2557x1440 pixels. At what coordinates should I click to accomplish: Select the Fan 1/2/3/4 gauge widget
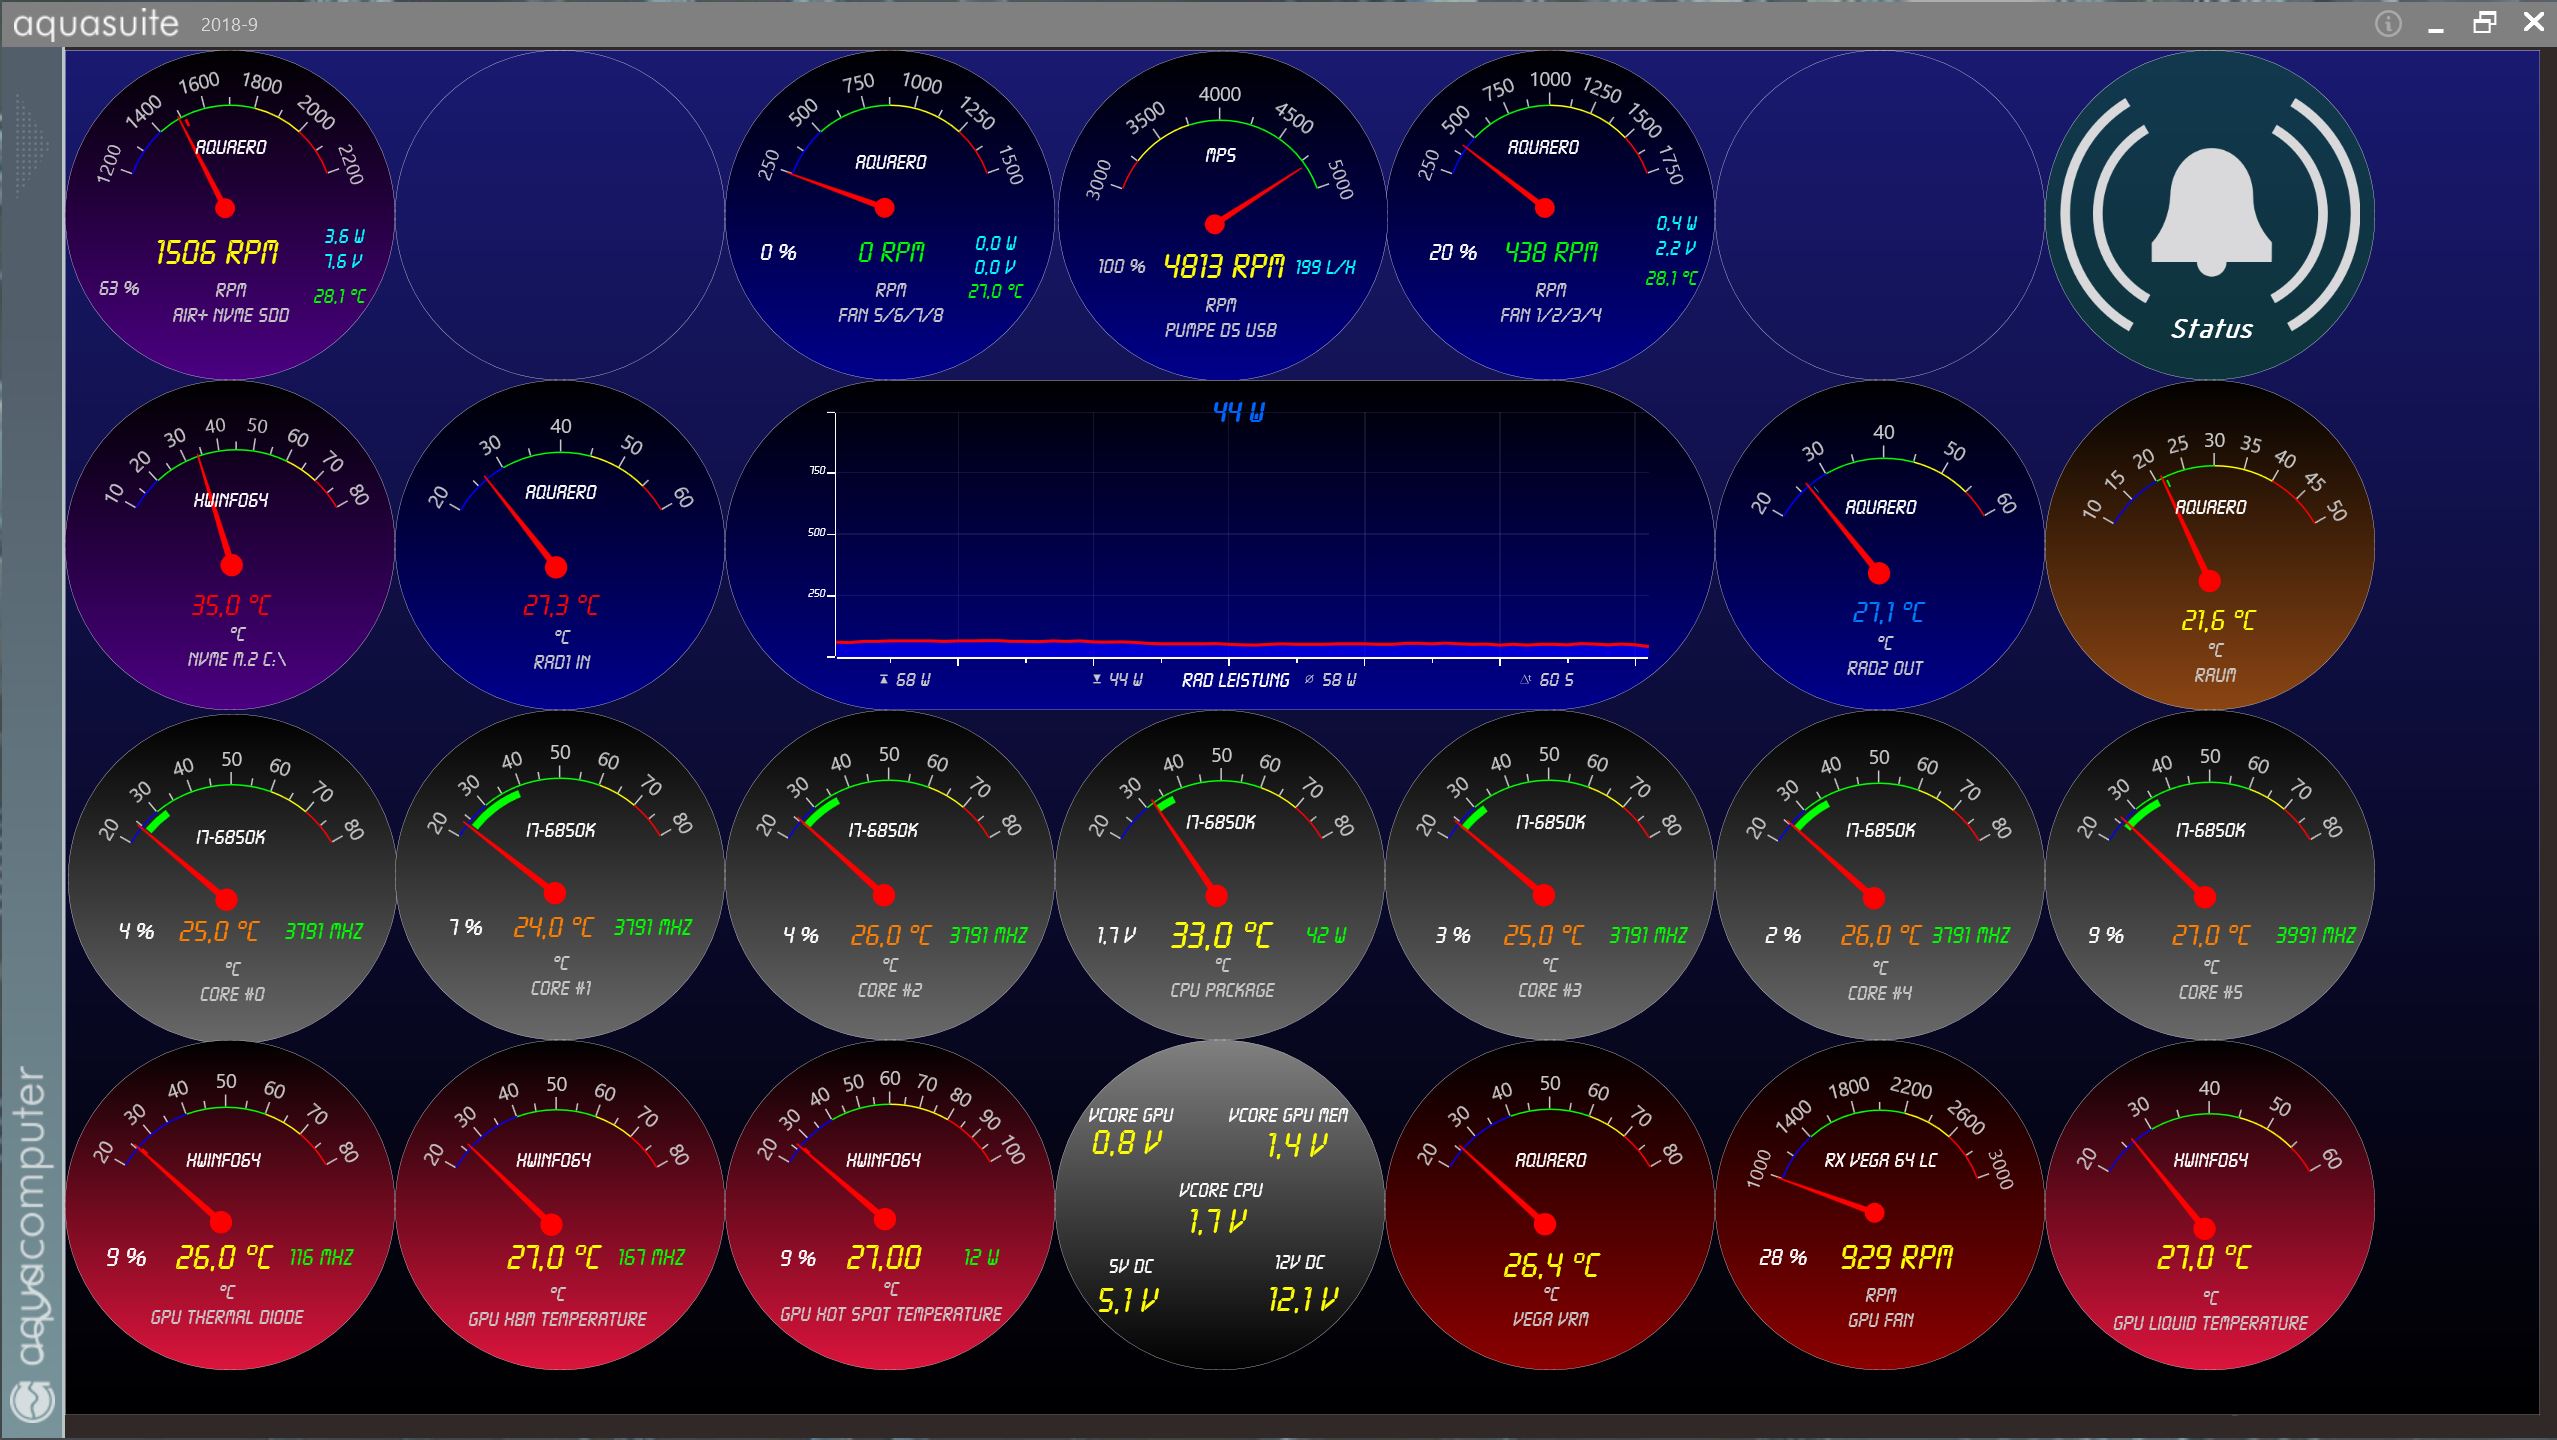click(x=1550, y=215)
